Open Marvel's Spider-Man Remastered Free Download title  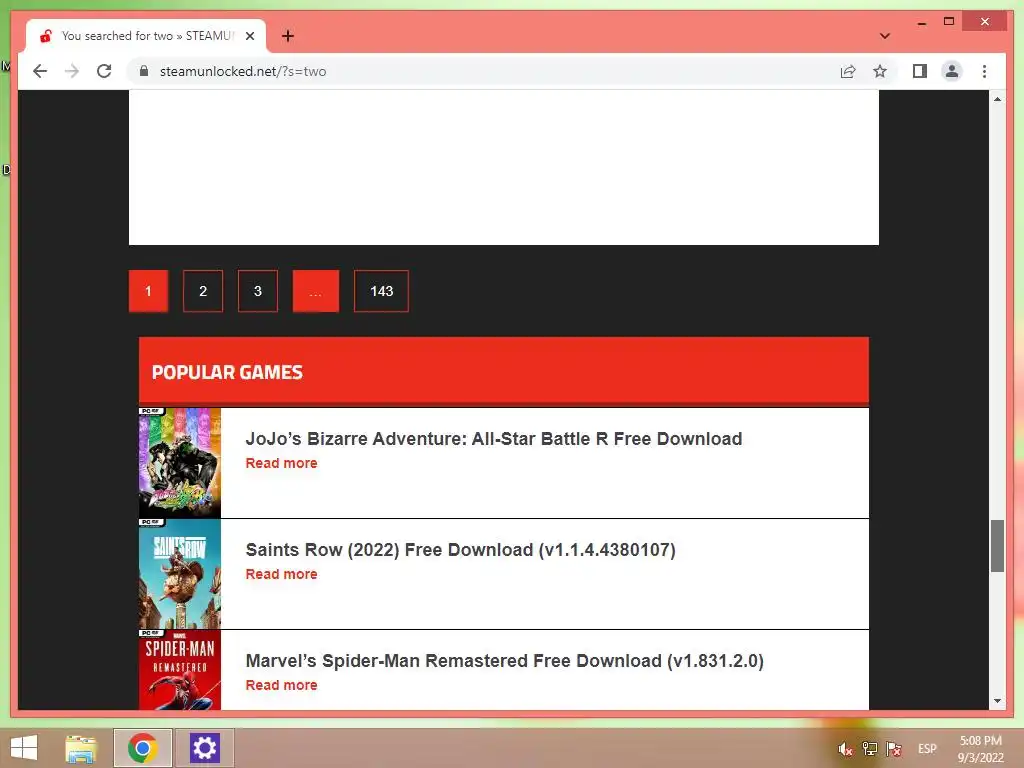504,661
